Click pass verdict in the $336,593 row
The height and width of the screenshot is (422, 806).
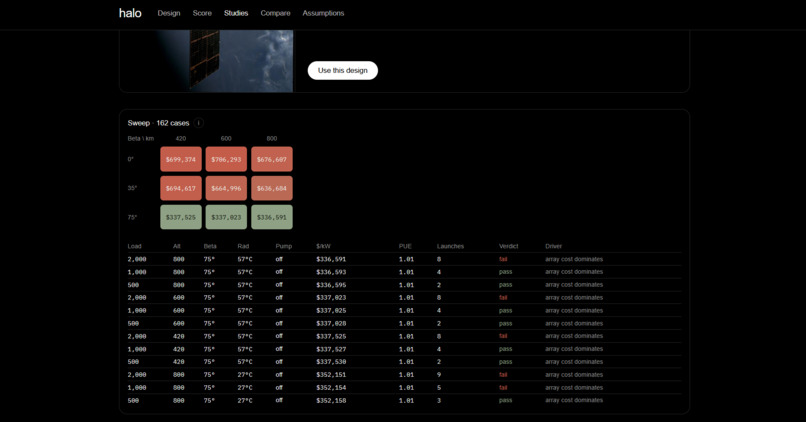pyautogui.click(x=505, y=272)
